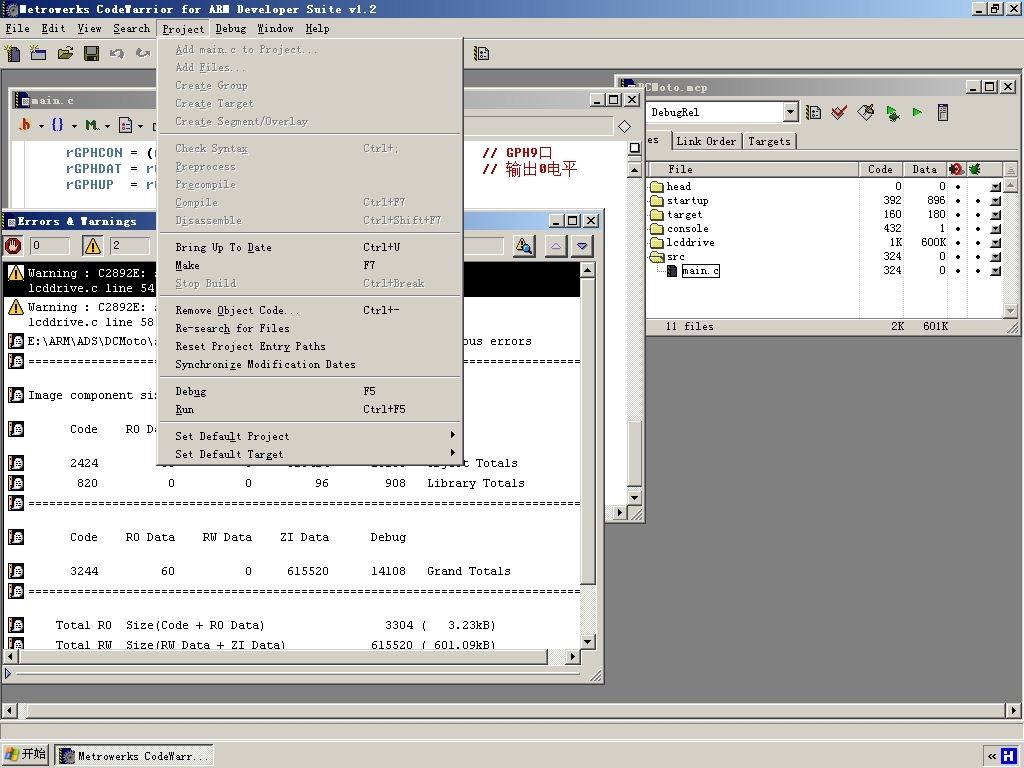Click the target settings icon in main toolbar
This screenshot has width=1024, height=768.
point(481,54)
